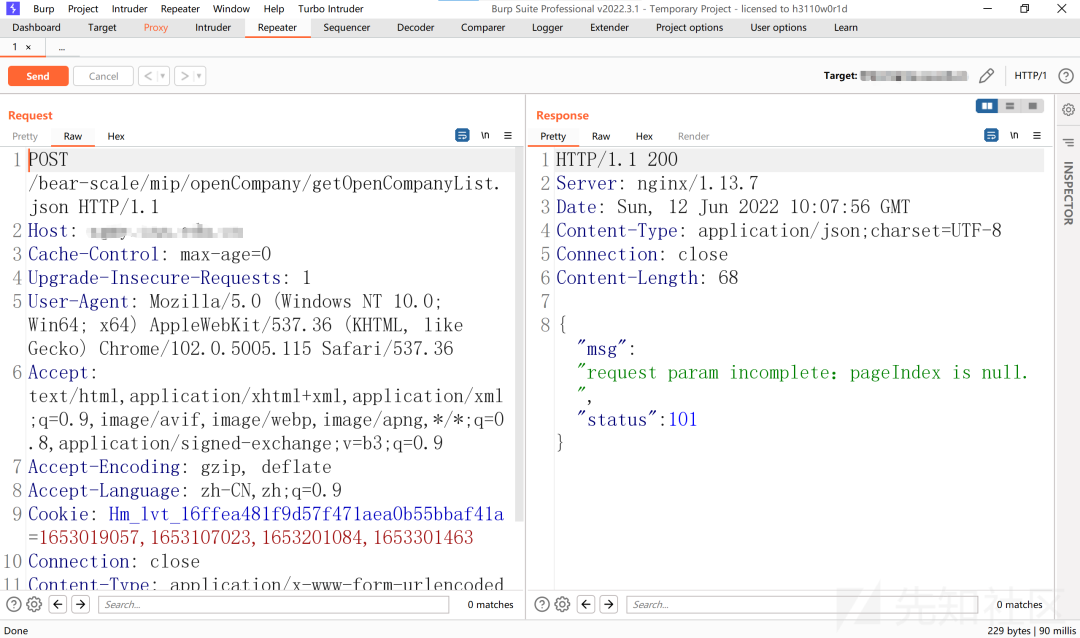Edit target with pencil icon
1080x638 pixels.
coord(986,76)
